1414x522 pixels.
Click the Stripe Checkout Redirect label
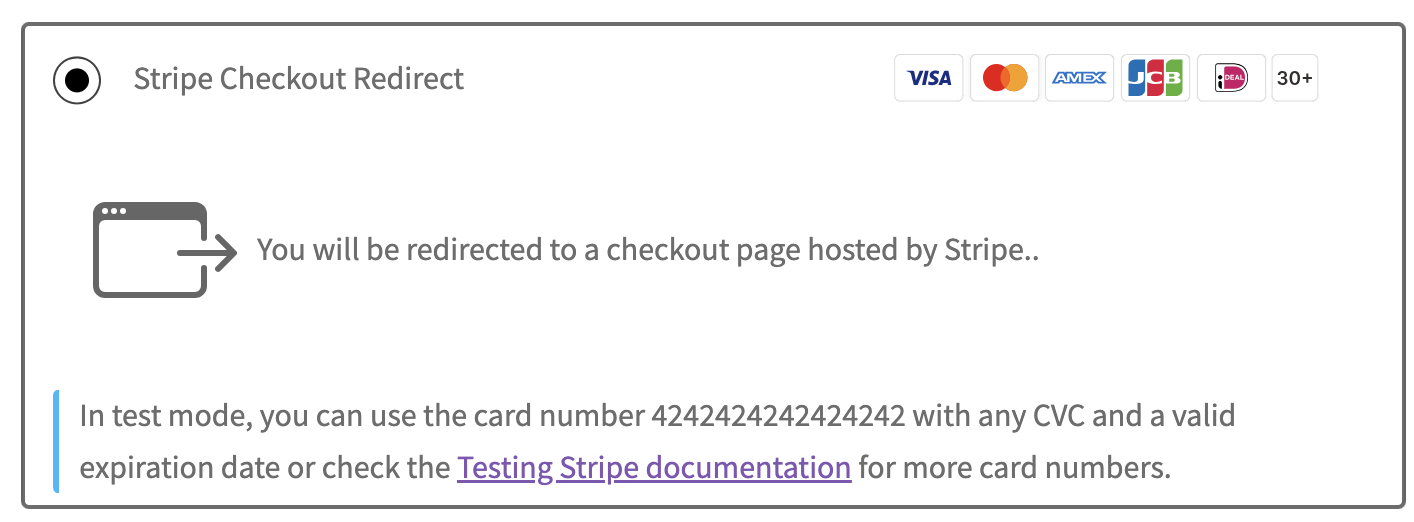click(x=298, y=79)
